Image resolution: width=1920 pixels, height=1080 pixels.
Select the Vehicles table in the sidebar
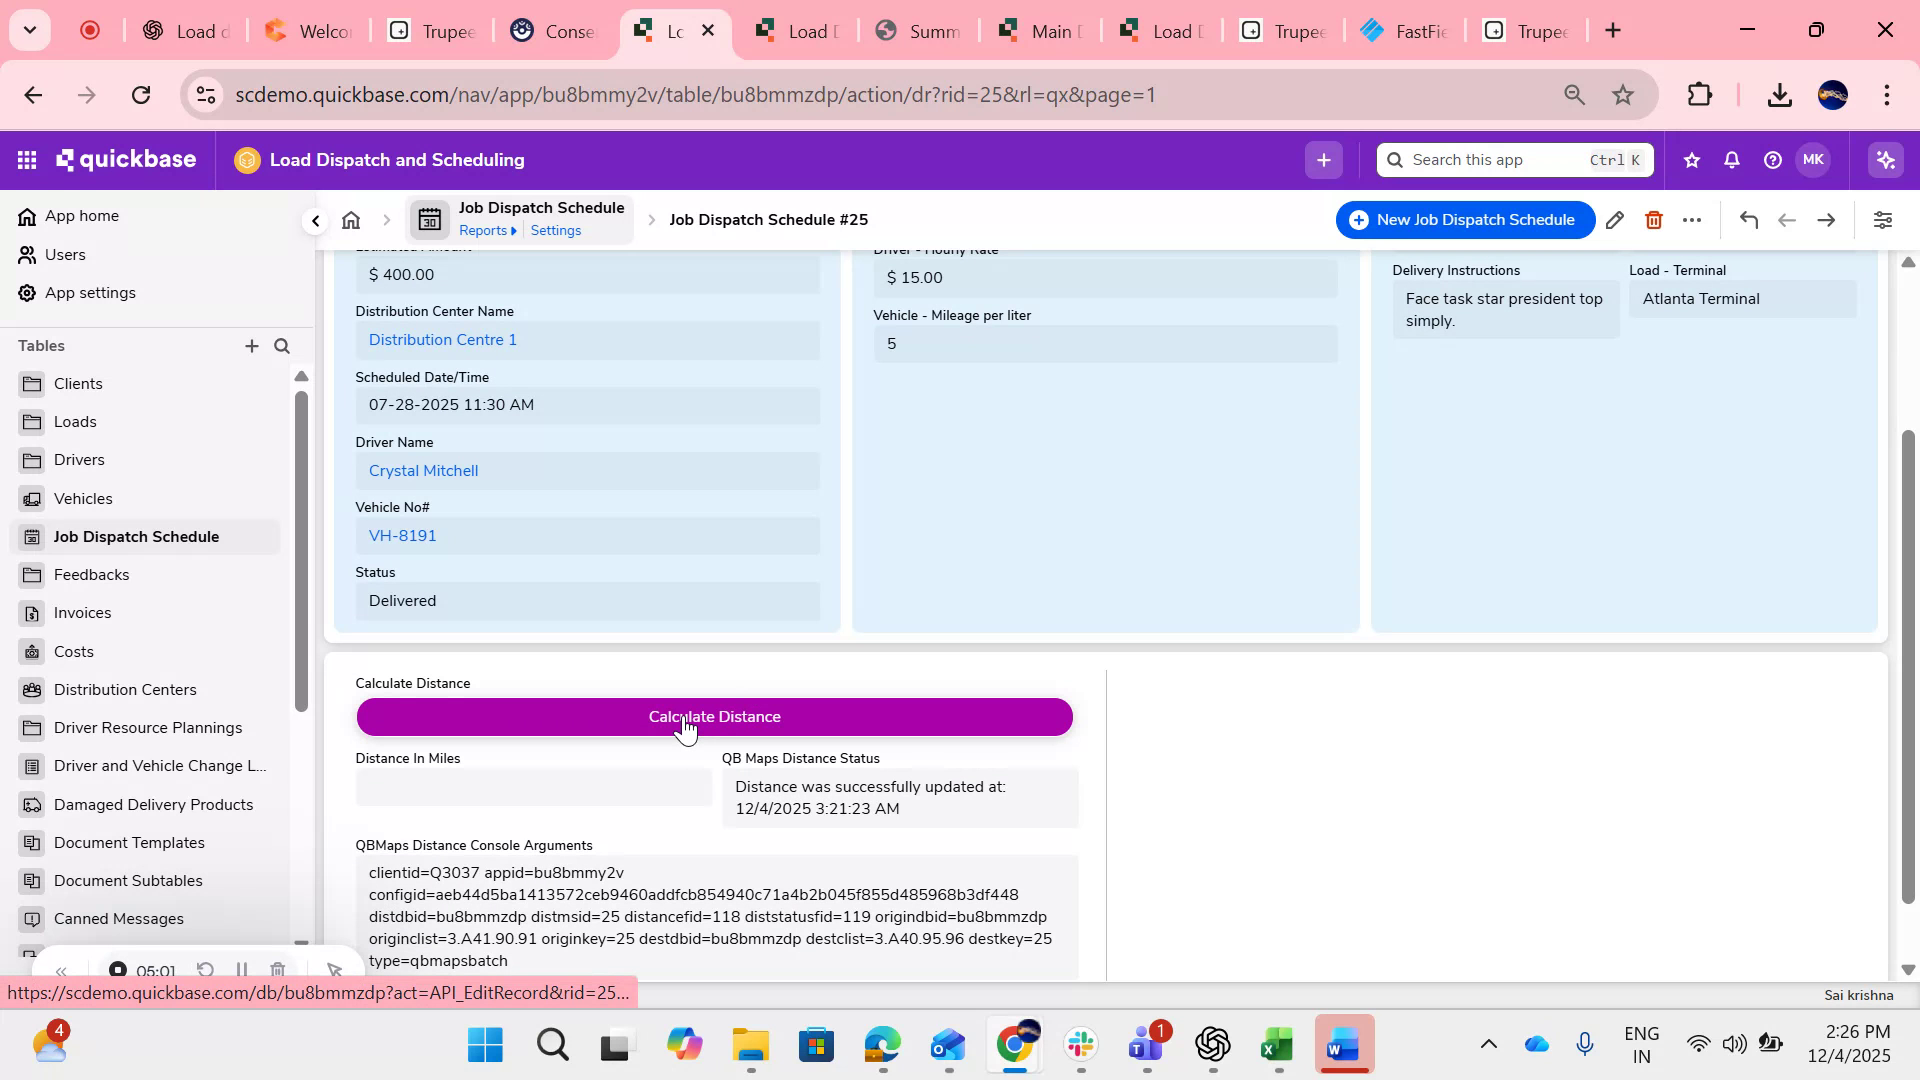click(82, 498)
